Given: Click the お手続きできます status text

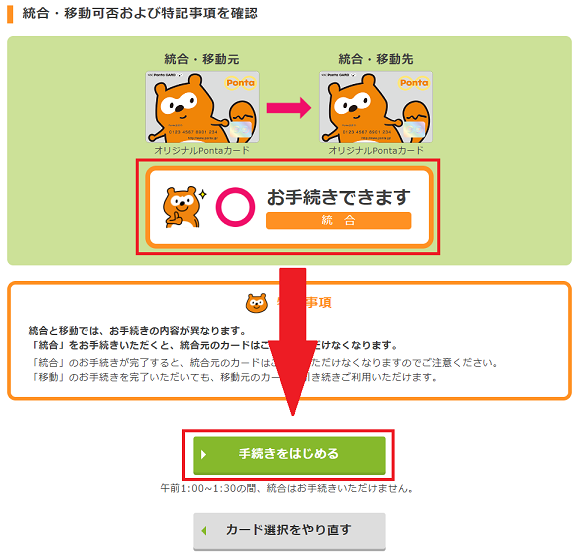Looking at the screenshot, I should tap(339, 197).
